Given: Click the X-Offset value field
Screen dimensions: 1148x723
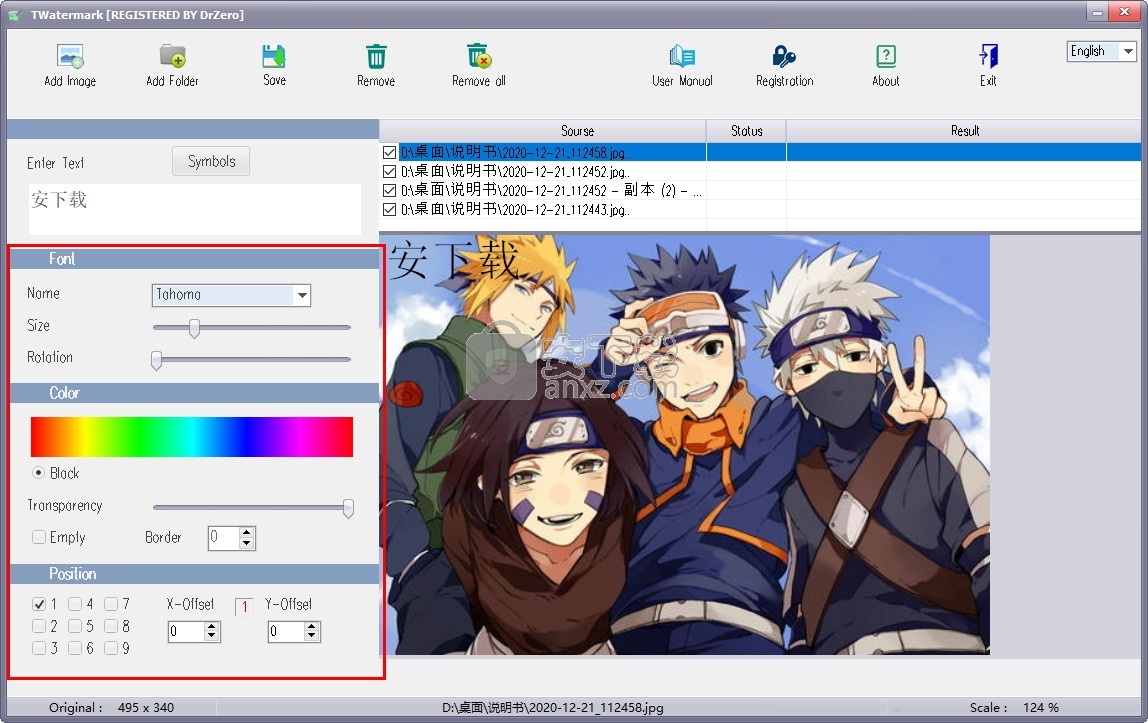Looking at the screenshot, I should [x=186, y=632].
